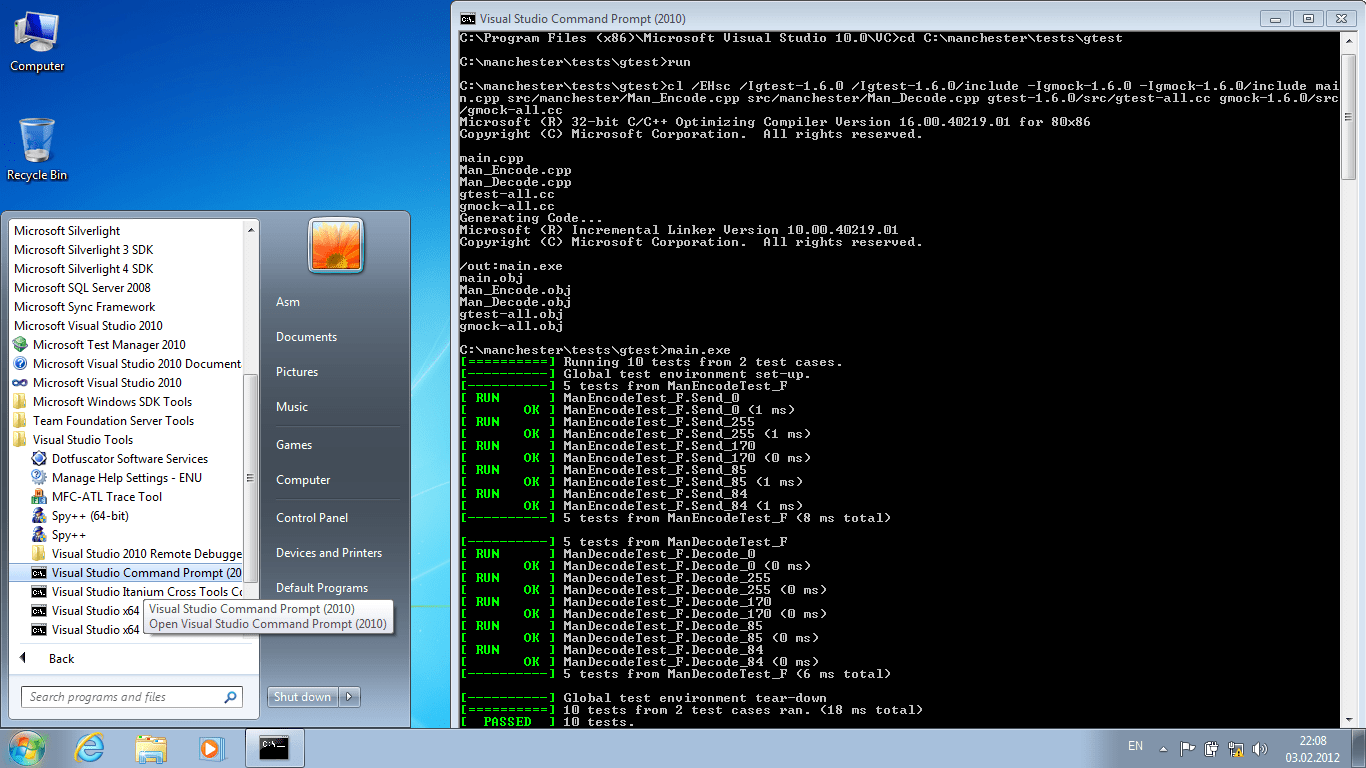Open the Asm user folder link
The image size is (1366, 768).
pos(288,302)
